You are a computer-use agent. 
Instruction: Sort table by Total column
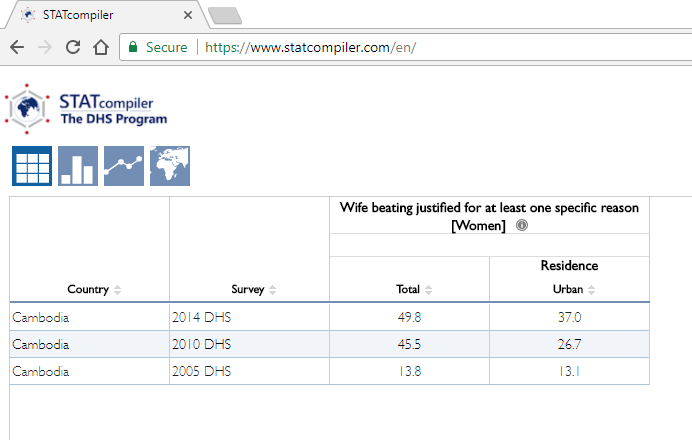click(429, 290)
